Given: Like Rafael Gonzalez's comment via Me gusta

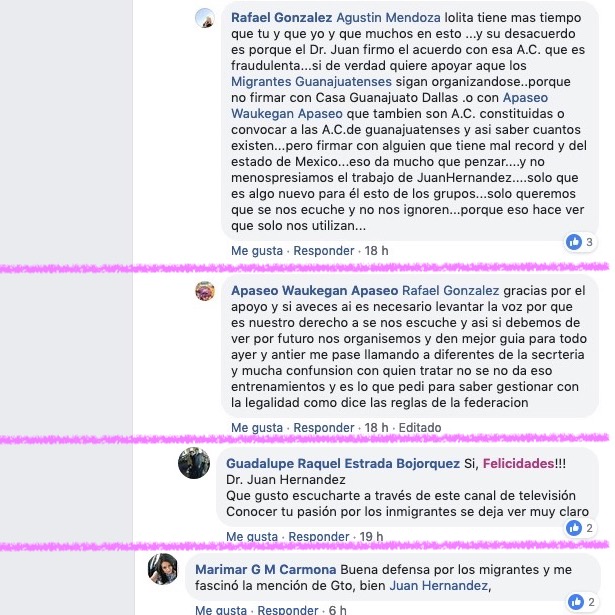Looking at the screenshot, I should [257, 251].
